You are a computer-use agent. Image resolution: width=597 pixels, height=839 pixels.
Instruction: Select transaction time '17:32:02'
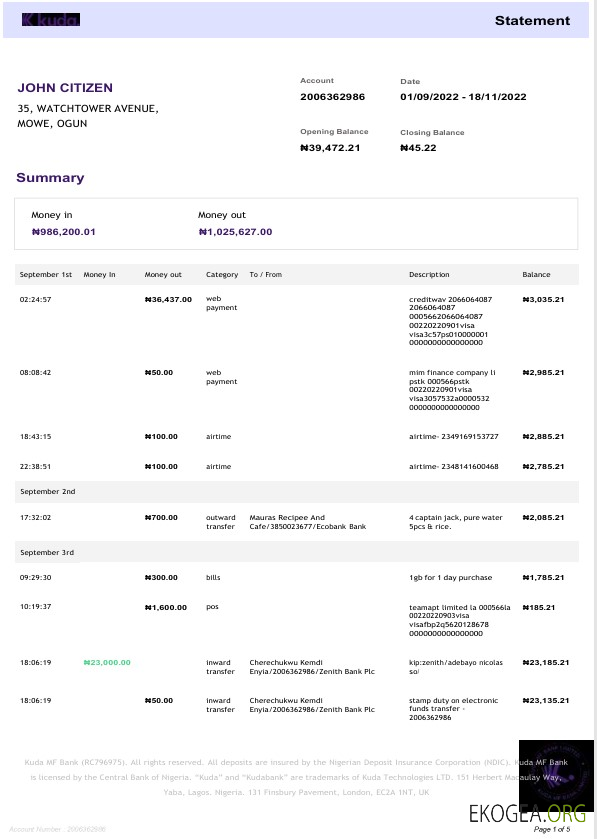(35, 517)
